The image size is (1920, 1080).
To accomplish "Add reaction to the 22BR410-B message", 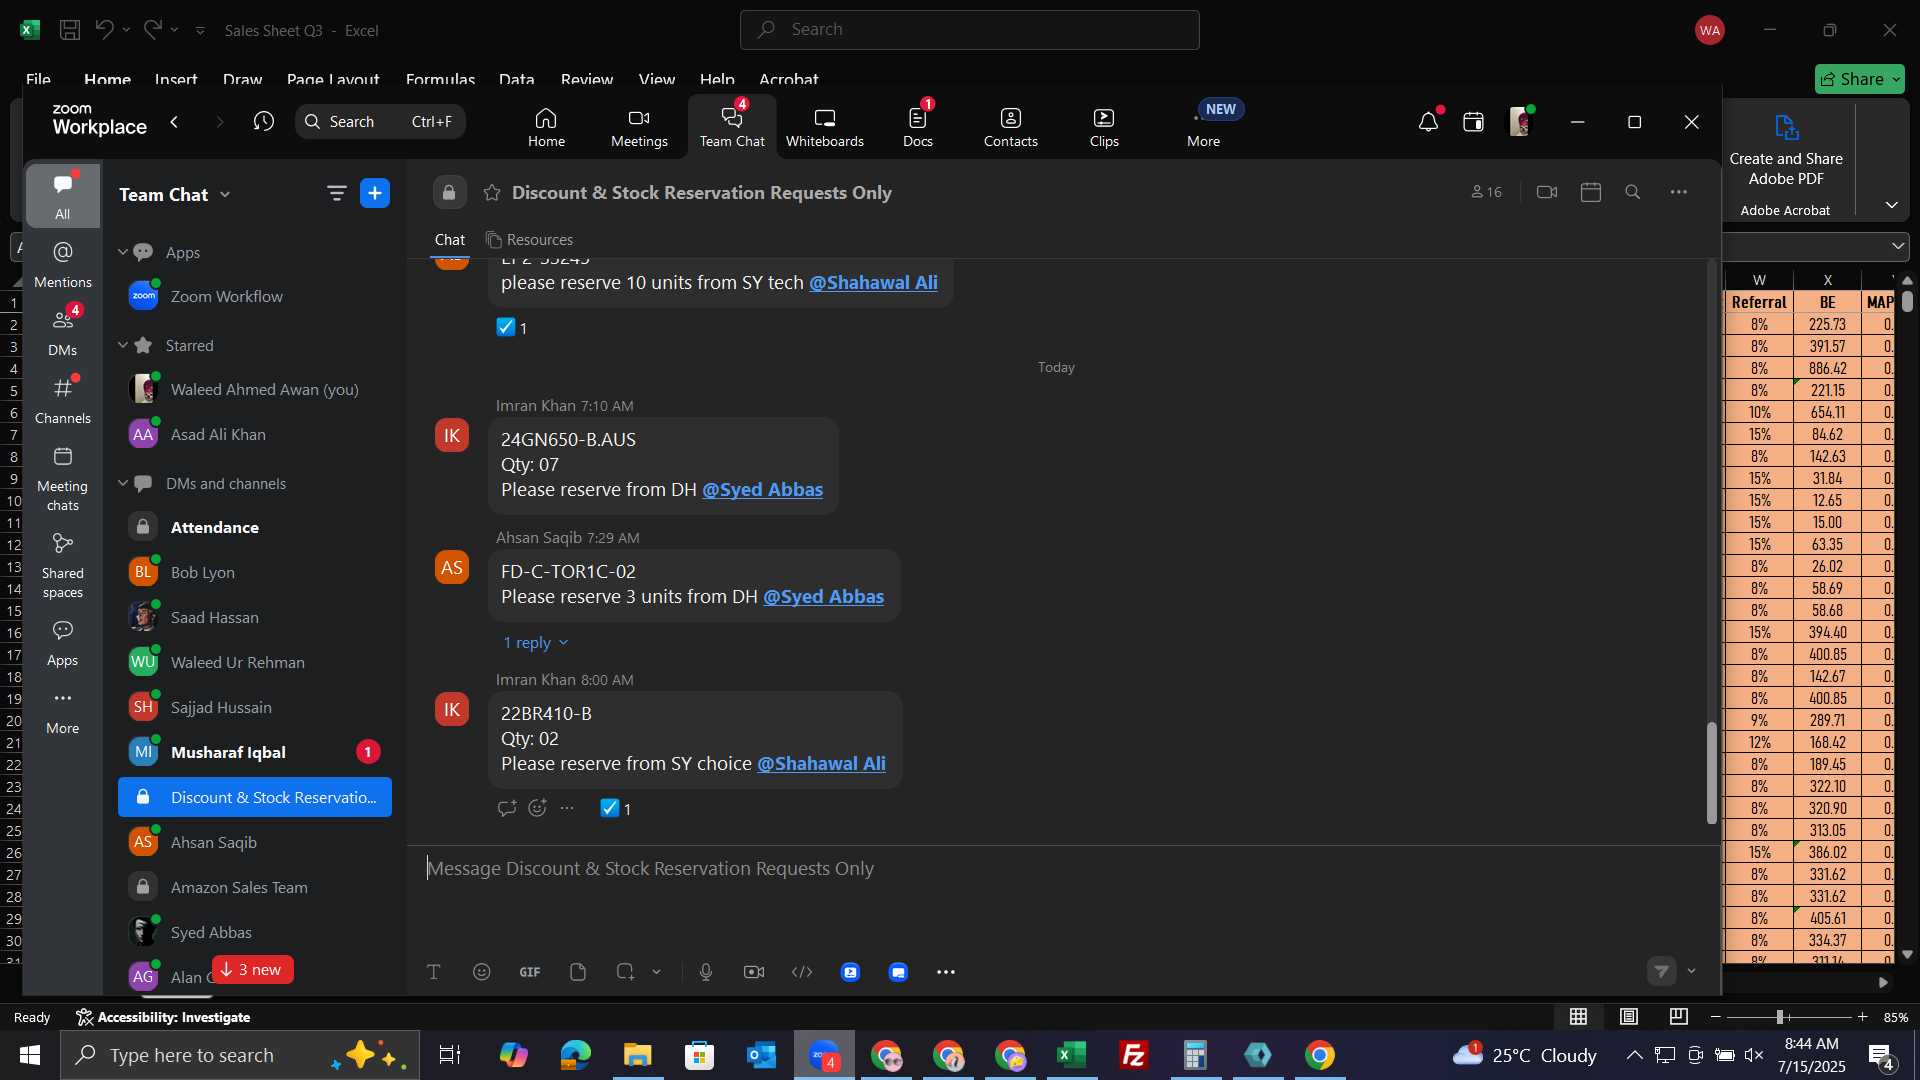I will tap(538, 808).
